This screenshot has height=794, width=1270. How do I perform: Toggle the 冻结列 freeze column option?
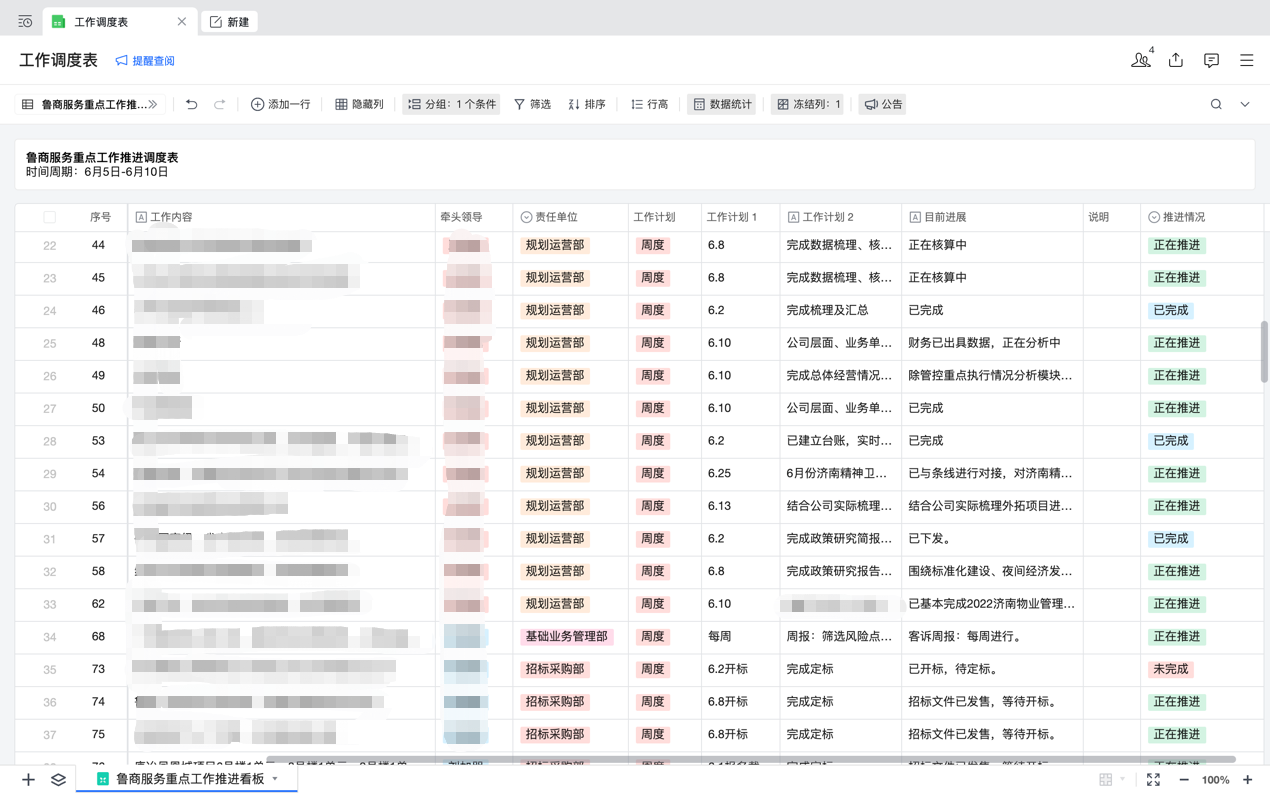808,104
